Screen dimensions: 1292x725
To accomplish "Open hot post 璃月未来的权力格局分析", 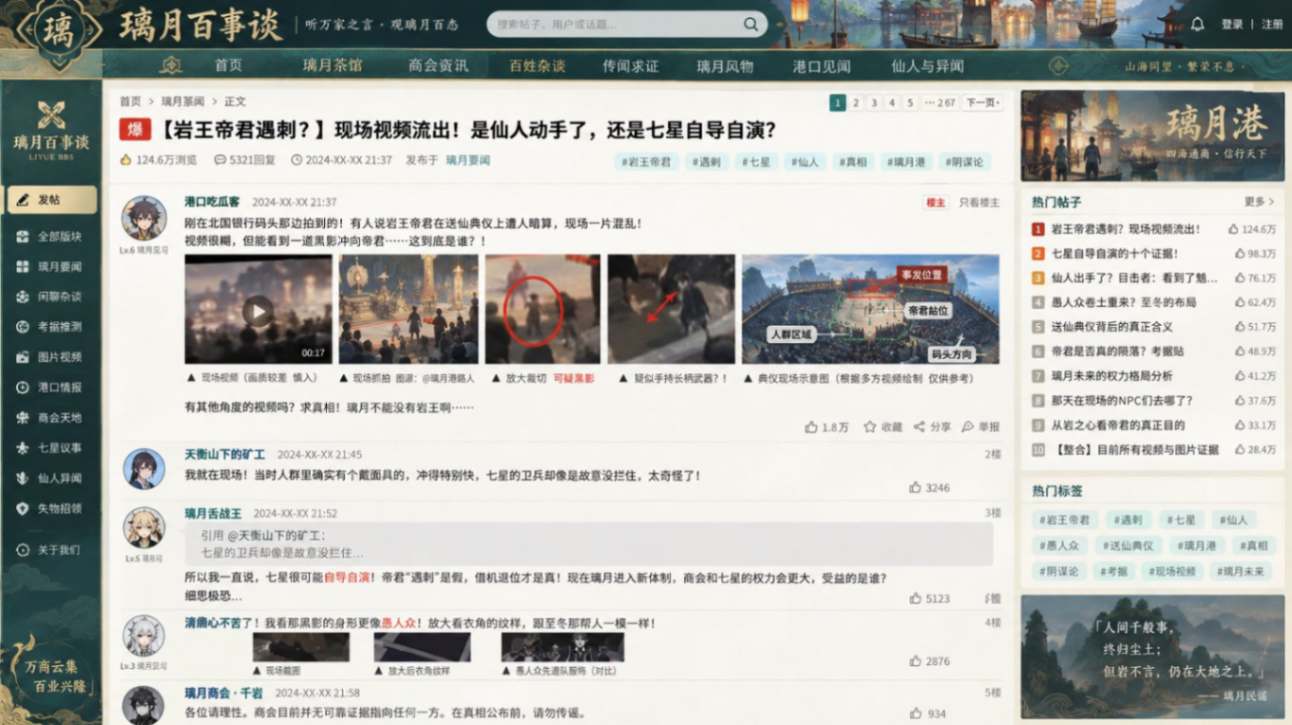I will coord(1112,376).
